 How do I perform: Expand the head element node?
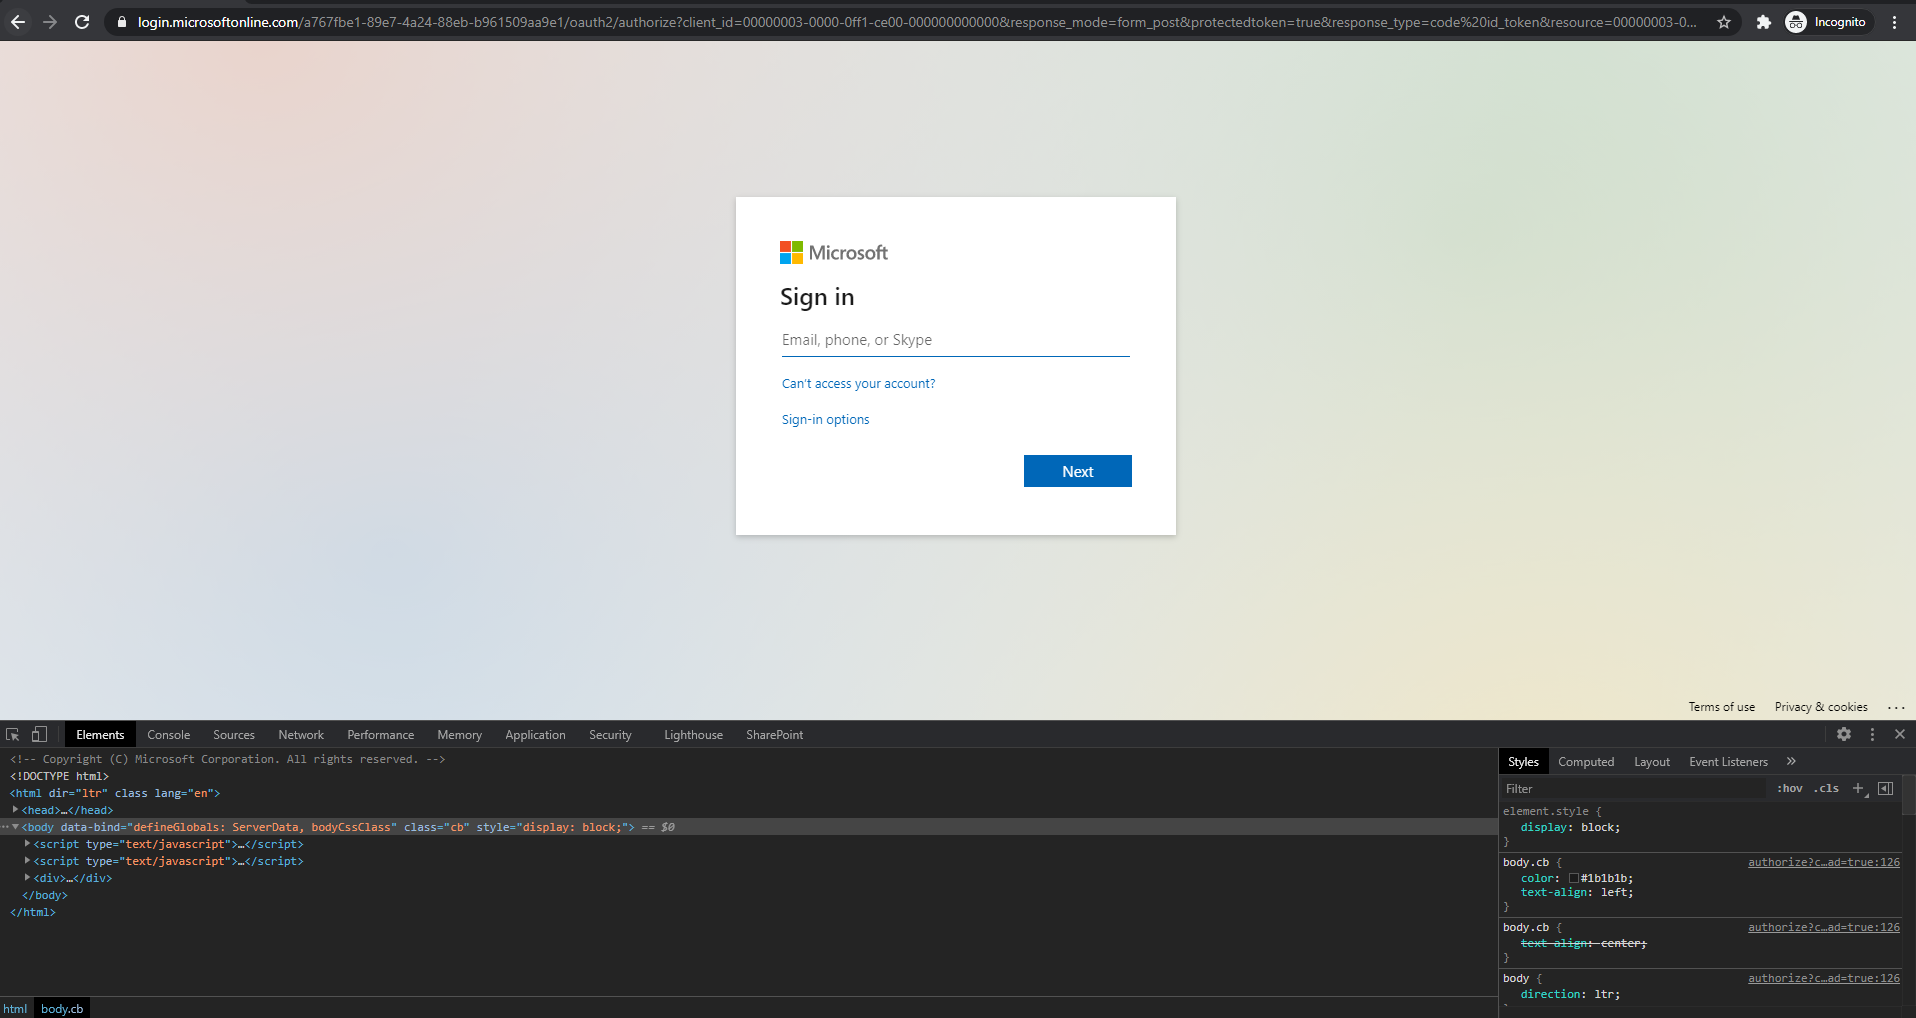pos(15,809)
